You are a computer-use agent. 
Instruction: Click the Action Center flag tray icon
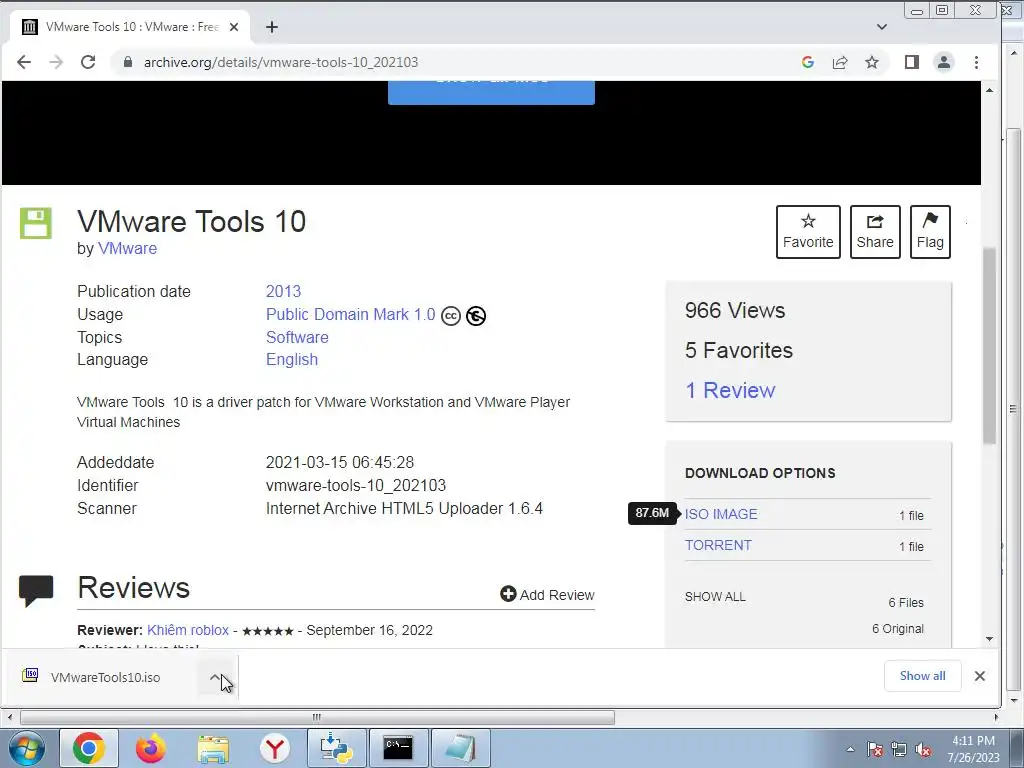tap(874, 749)
